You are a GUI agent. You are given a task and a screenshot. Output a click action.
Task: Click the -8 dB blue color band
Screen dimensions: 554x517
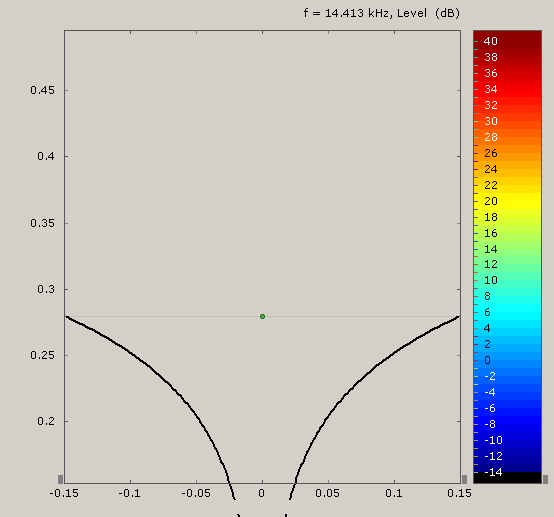(x=507, y=424)
